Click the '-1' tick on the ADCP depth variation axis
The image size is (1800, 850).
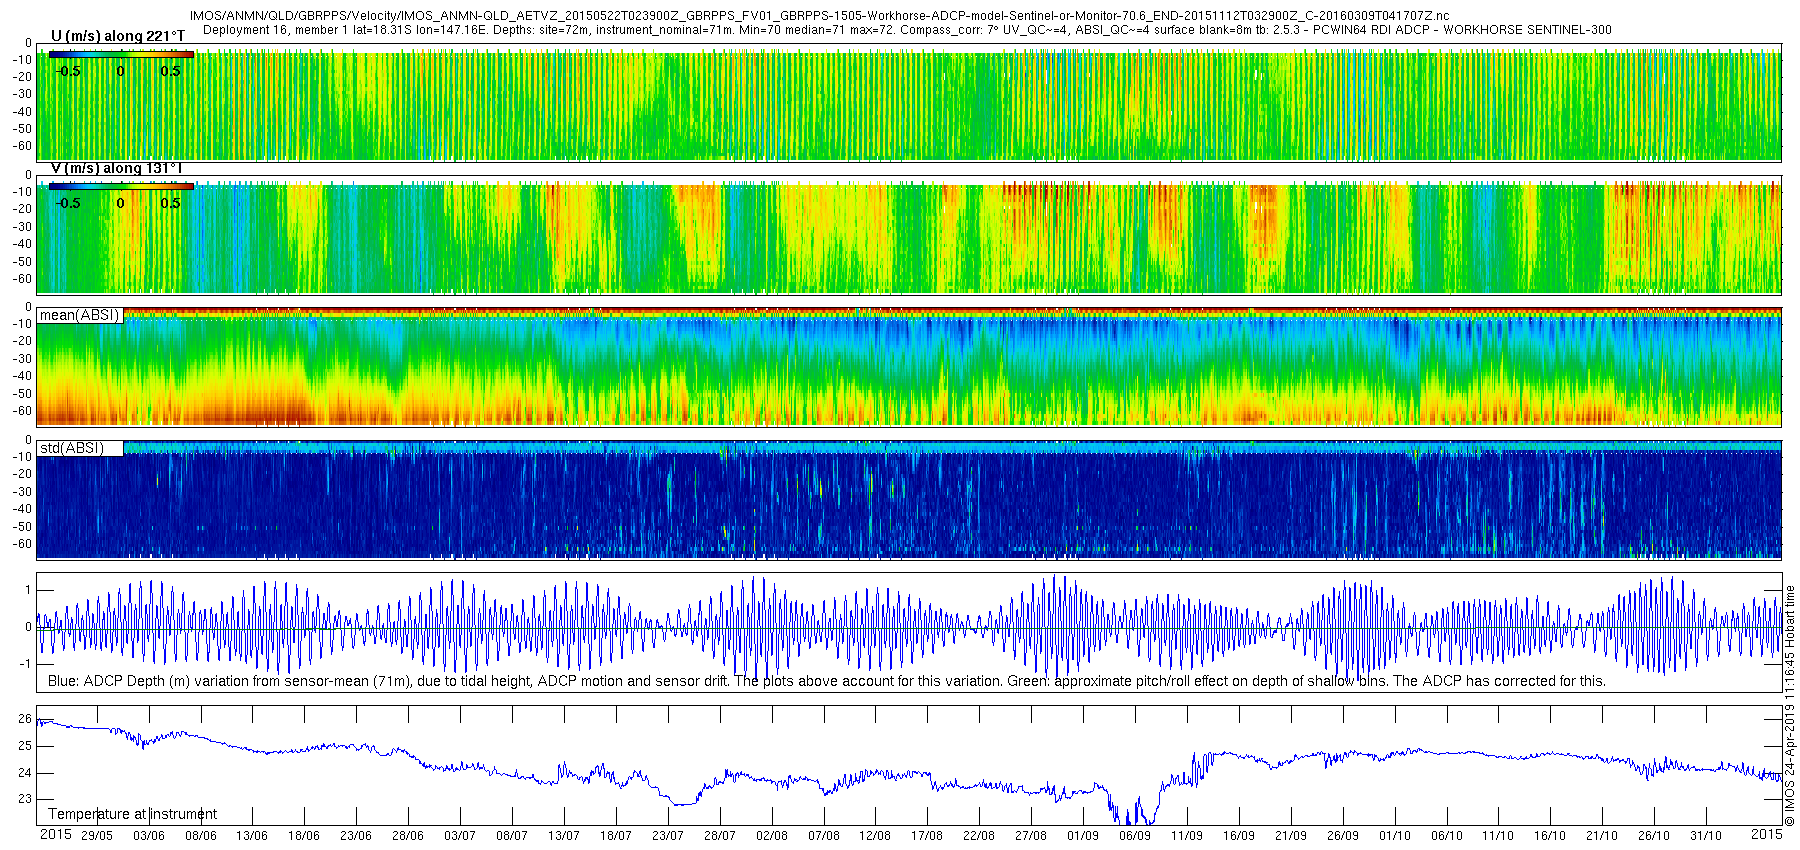coord(26,664)
